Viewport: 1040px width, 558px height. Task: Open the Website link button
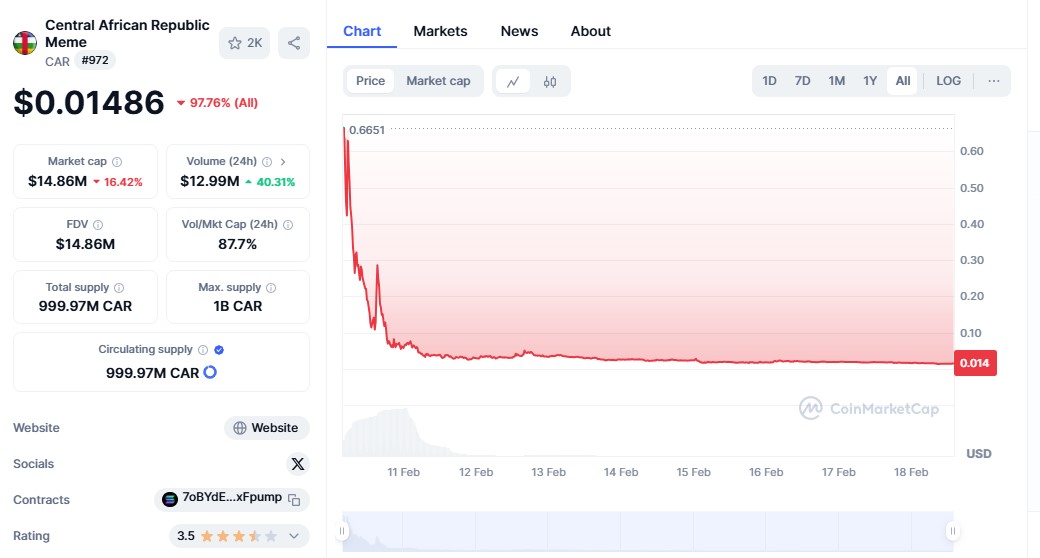coord(266,428)
